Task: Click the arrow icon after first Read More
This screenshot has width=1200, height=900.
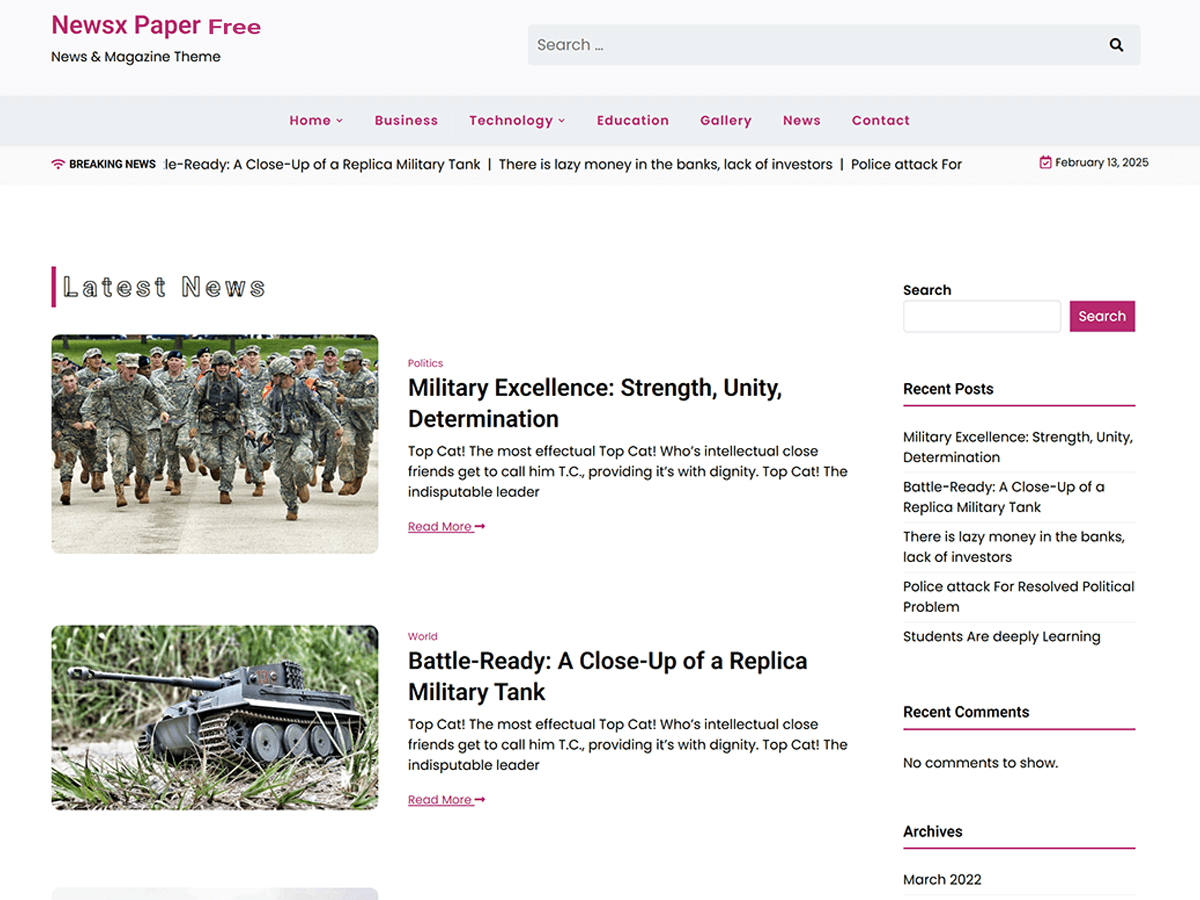Action: (479, 526)
